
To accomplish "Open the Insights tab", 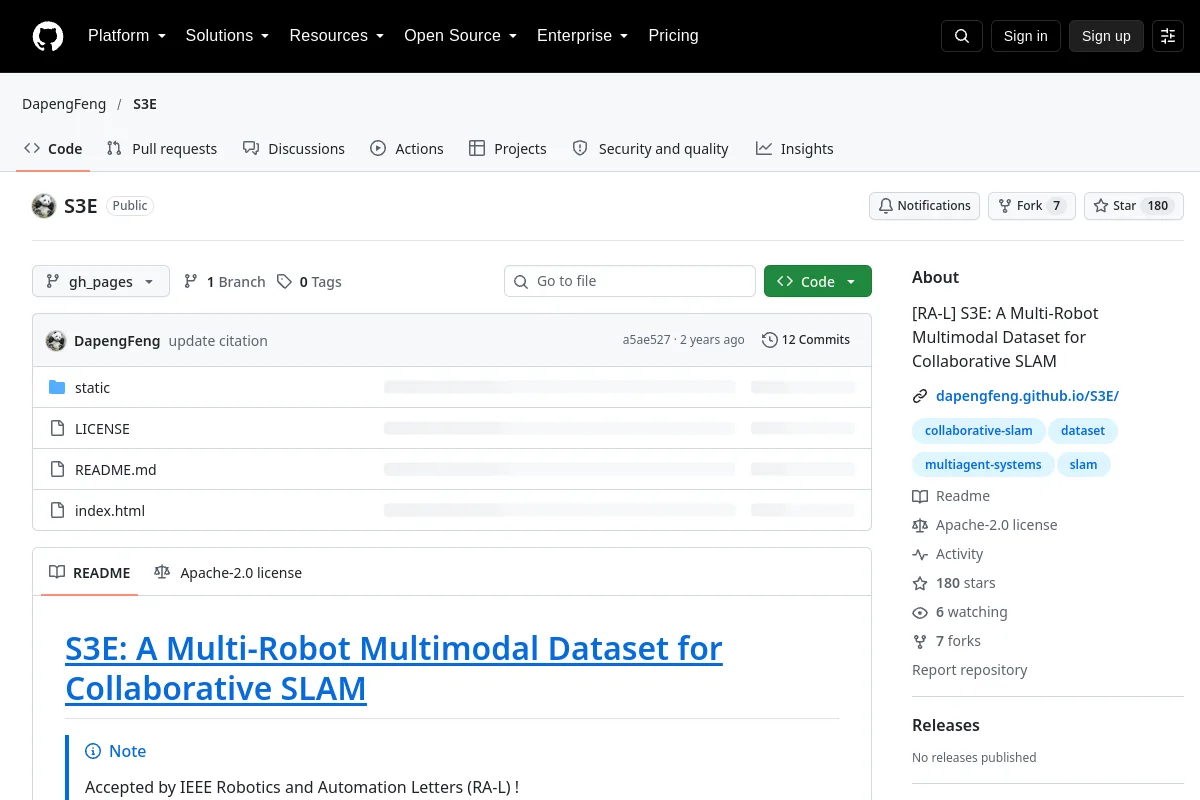I will pos(795,149).
